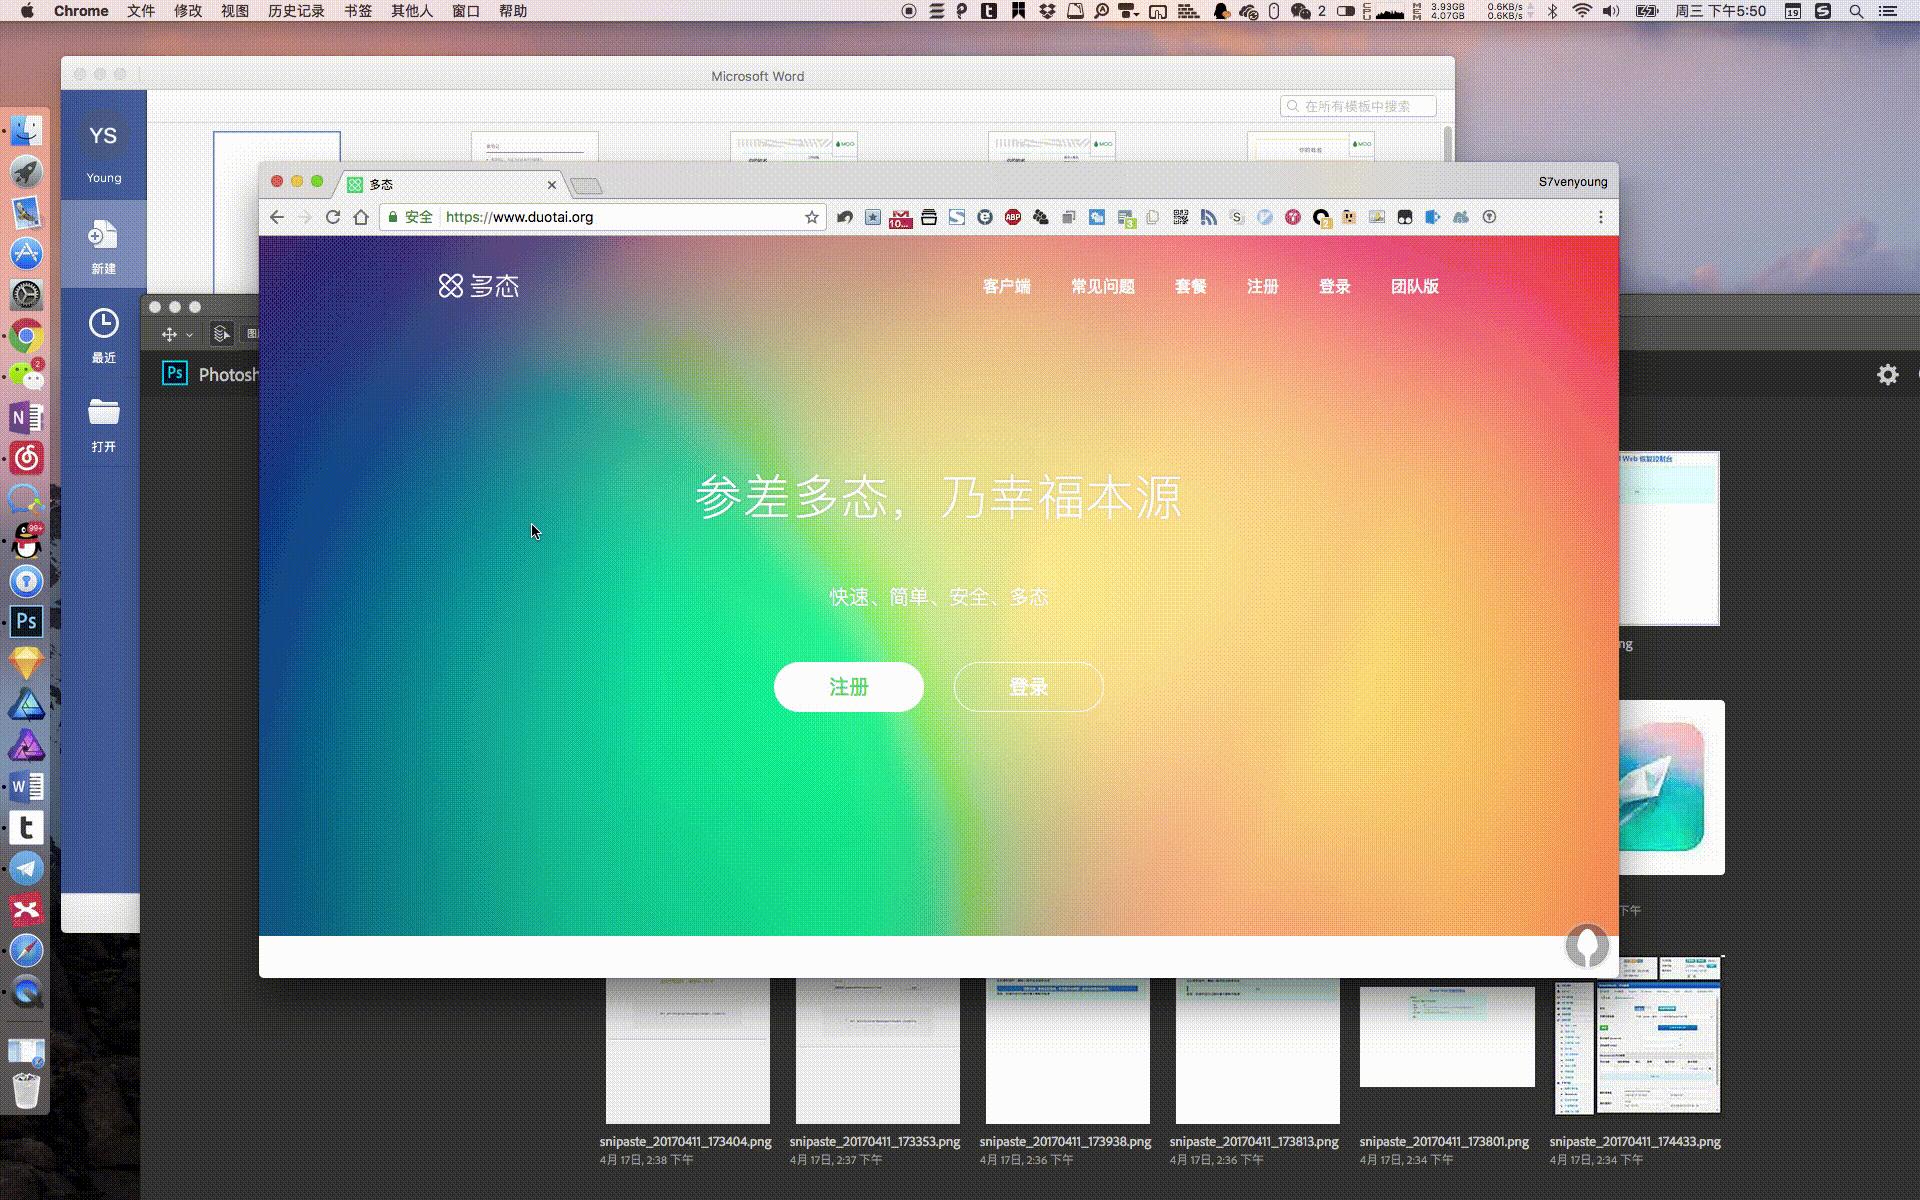
Task: Open the RSS subscription extension
Action: click(x=1209, y=217)
